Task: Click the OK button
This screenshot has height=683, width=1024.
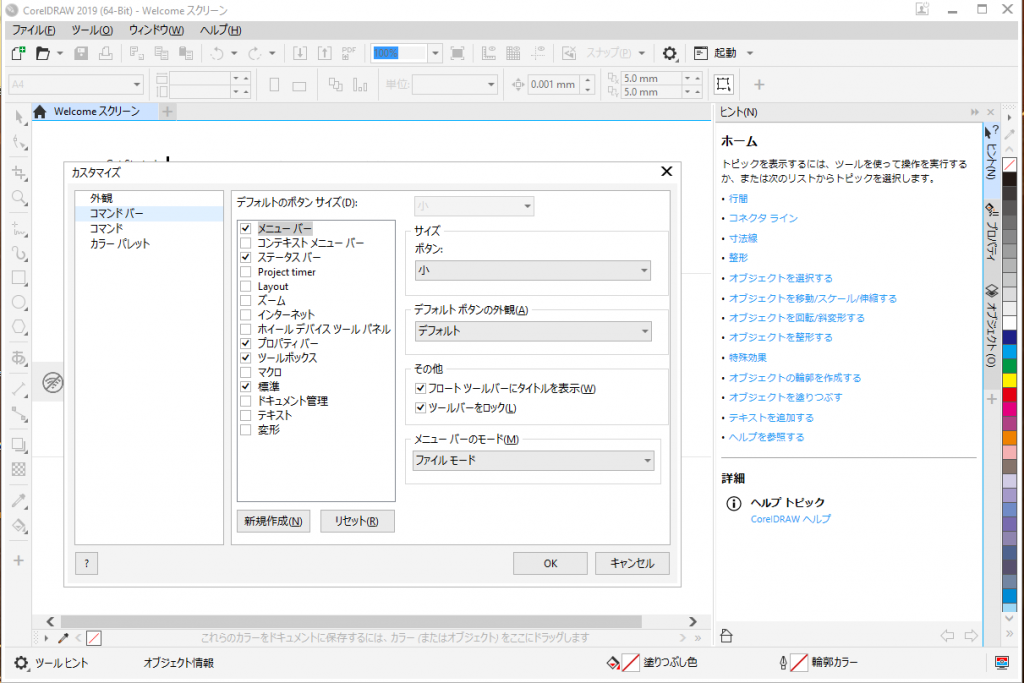Action: 550,564
